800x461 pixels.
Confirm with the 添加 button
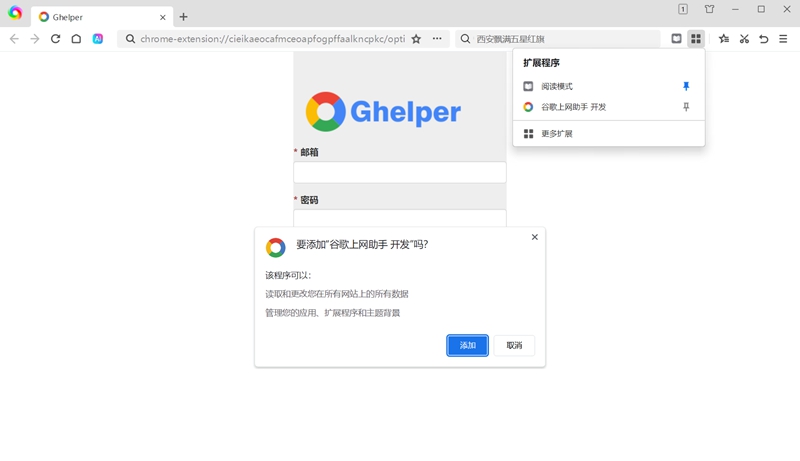tap(467, 345)
